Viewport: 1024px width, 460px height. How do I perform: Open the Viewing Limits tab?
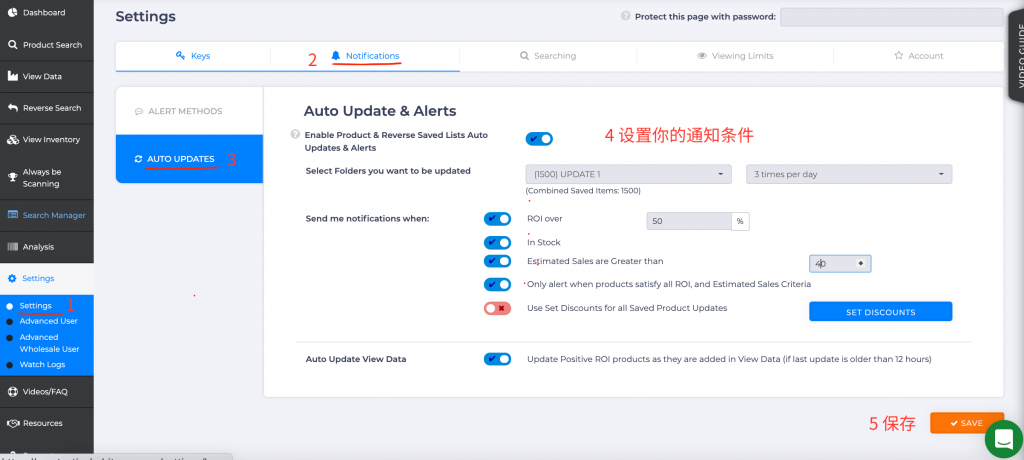[x=735, y=56]
